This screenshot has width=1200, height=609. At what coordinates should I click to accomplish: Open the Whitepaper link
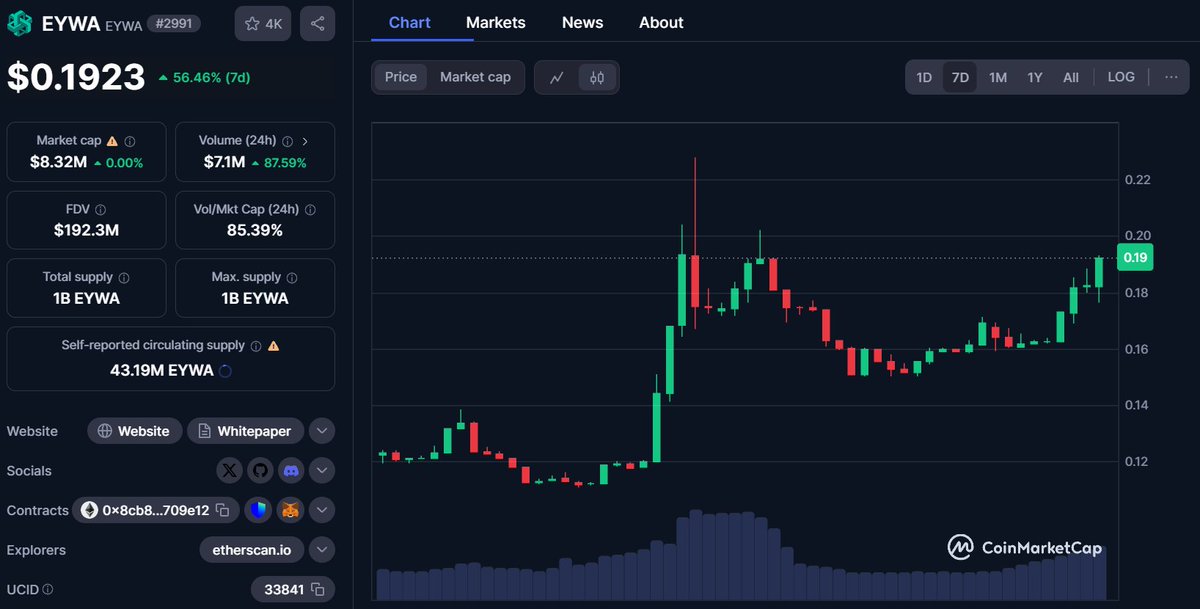[245, 431]
